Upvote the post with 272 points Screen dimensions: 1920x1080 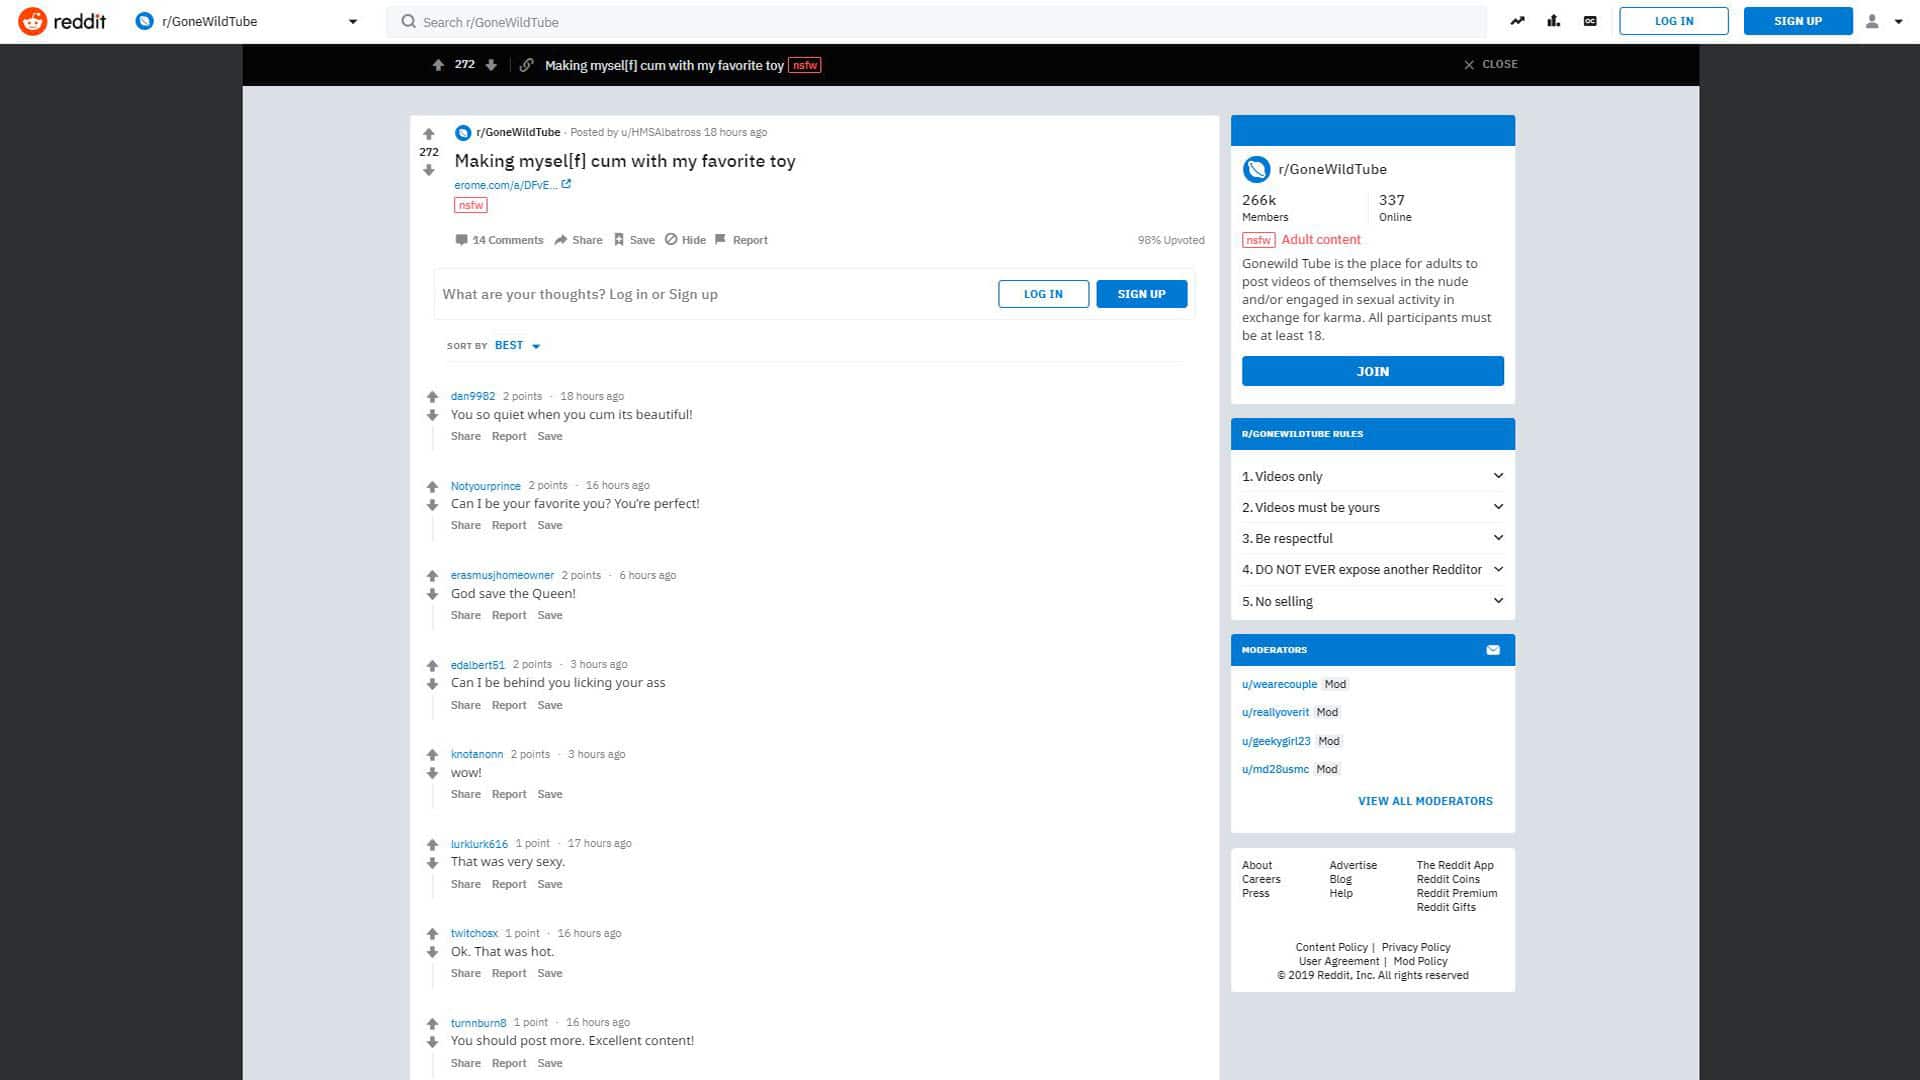coord(429,134)
